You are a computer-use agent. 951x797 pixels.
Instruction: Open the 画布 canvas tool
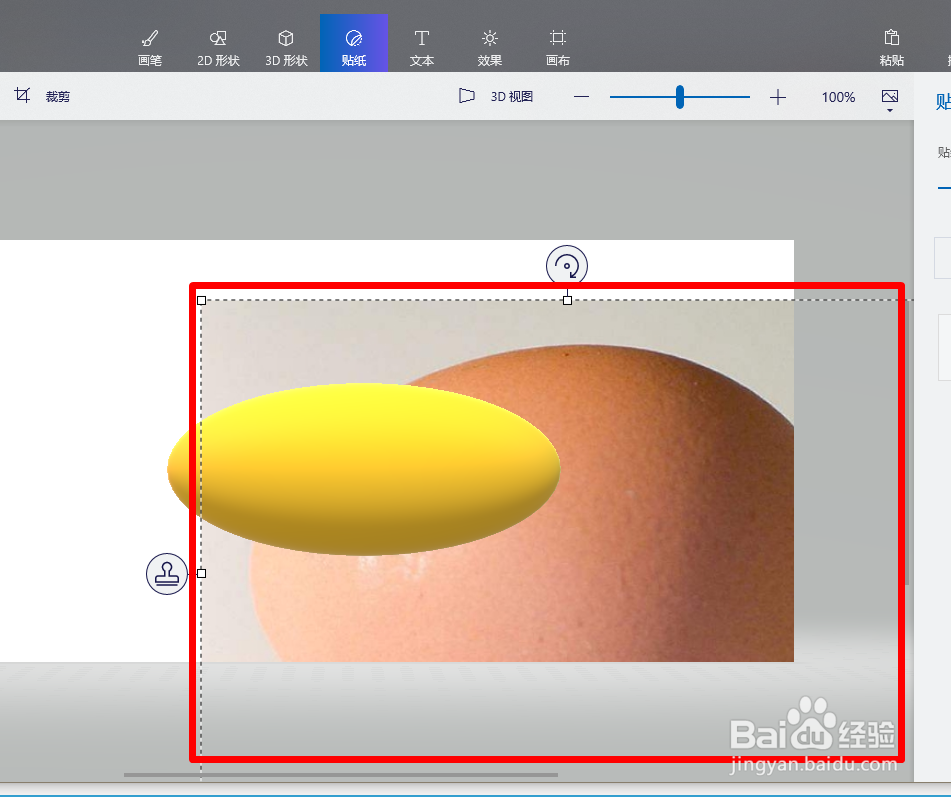click(x=557, y=47)
